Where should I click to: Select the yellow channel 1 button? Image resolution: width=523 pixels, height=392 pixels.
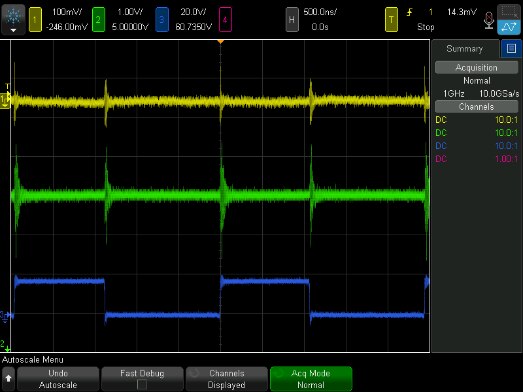[35, 20]
